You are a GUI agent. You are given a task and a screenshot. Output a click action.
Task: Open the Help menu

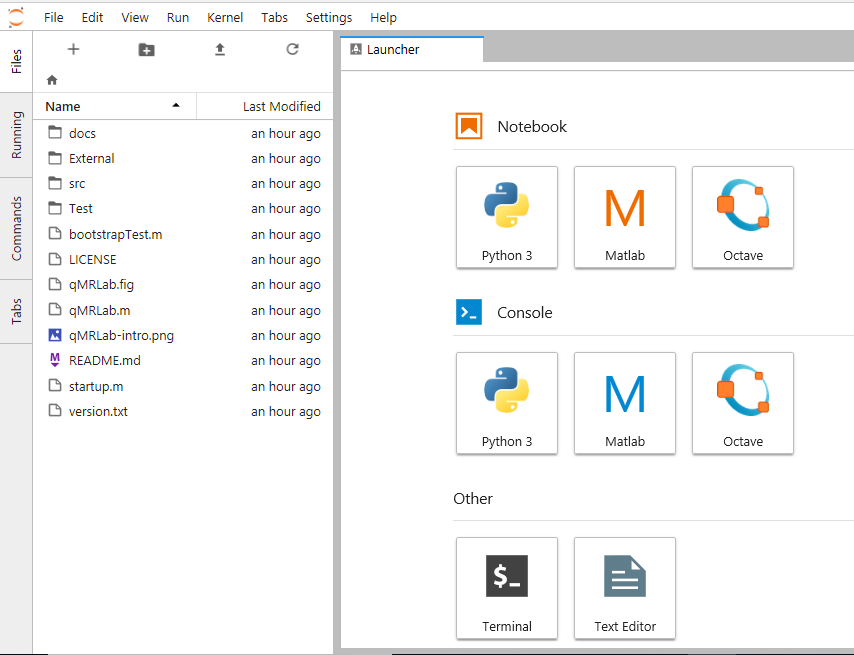click(x=383, y=17)
